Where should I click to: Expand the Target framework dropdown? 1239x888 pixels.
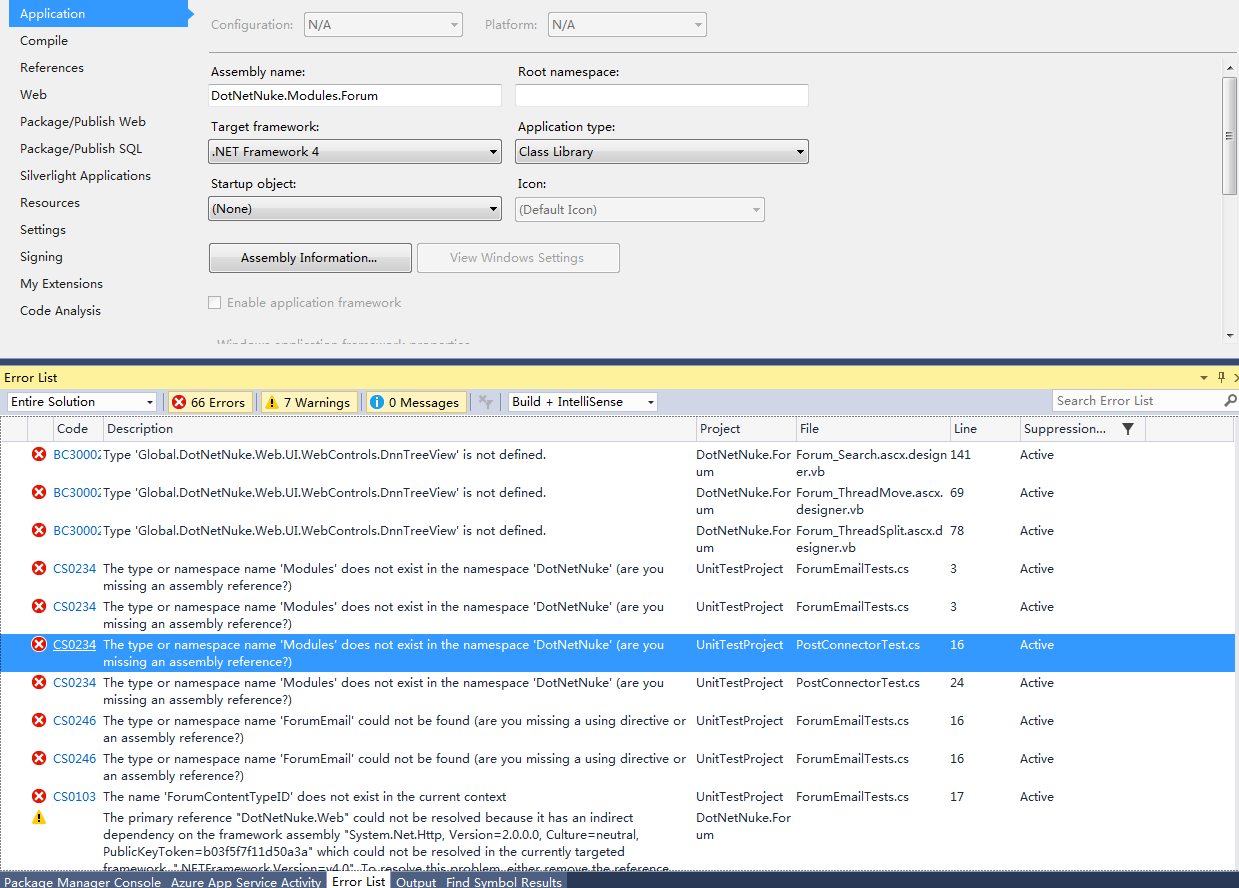pyautogui.click(x=355, y=152)
